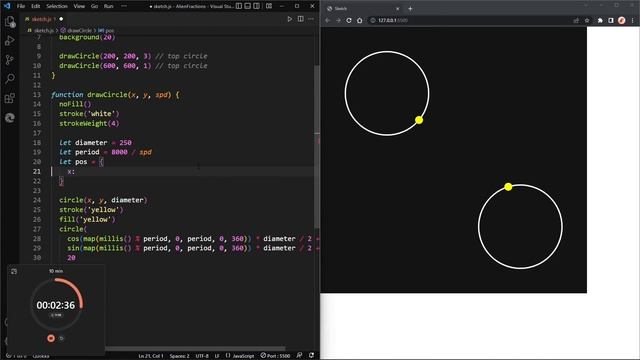Open the browser extensions puzzle icon
640x360 pixels.
600,20
